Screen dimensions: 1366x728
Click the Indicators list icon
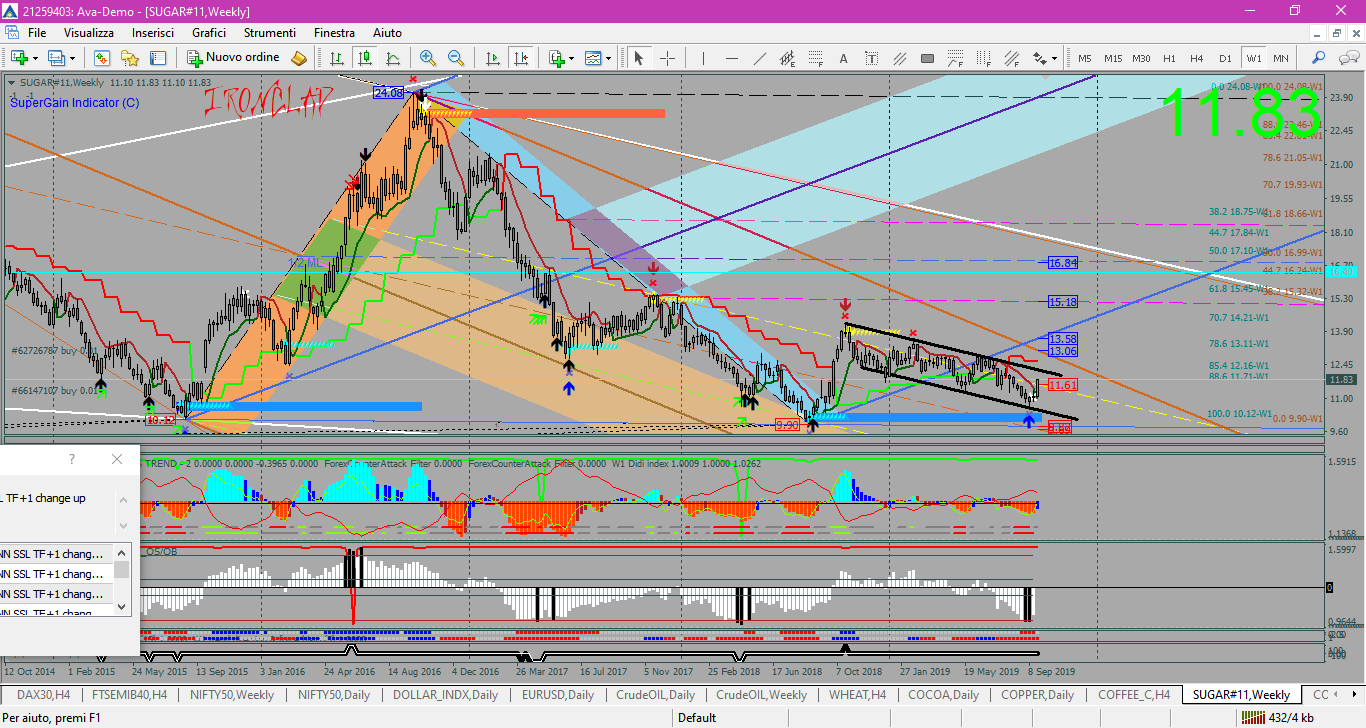(x=556, y=58)
